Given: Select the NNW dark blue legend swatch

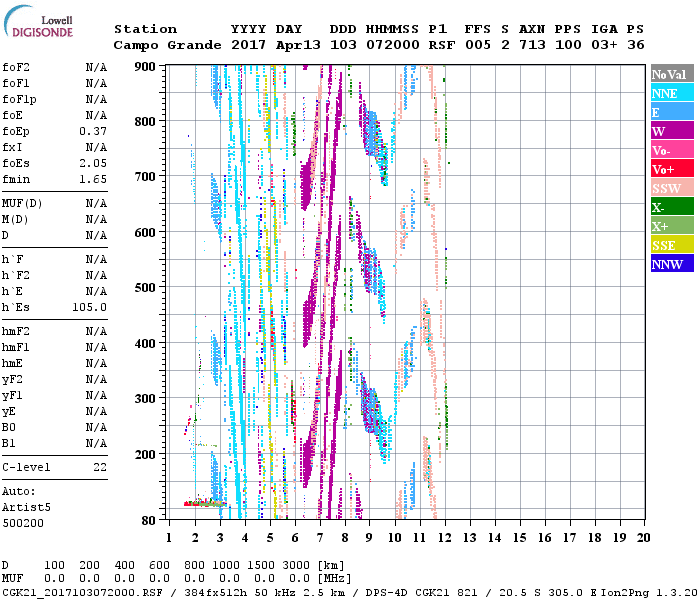Looking at the screenshot, I should coord(672,263).
